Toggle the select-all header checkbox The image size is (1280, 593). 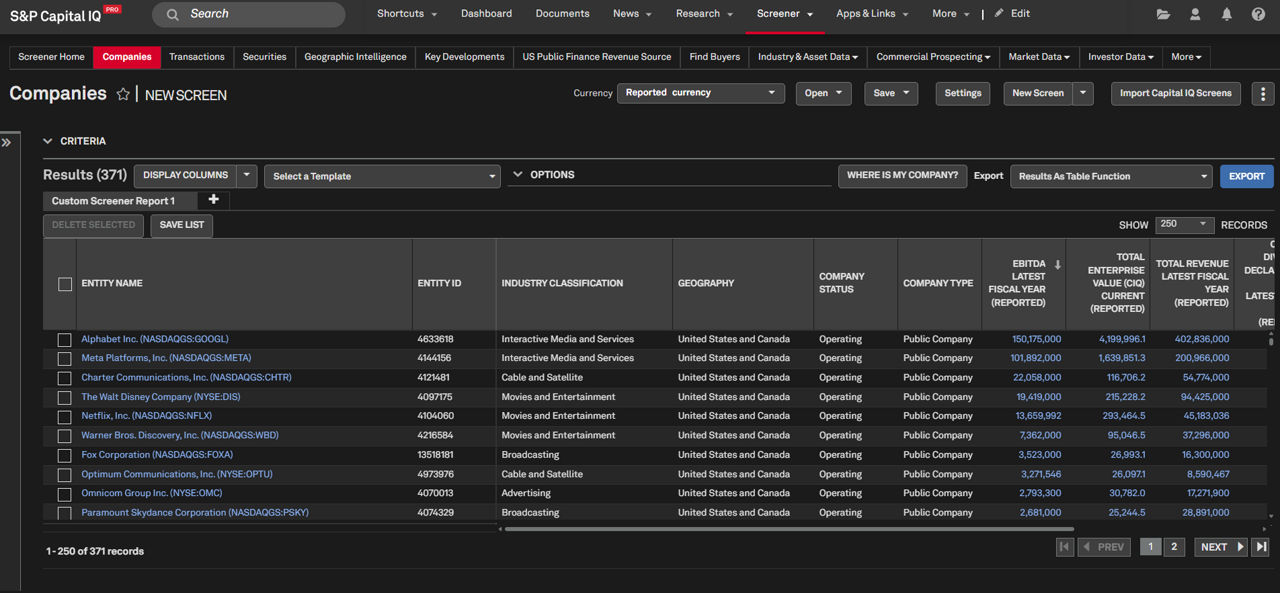(x=65, y=284)
